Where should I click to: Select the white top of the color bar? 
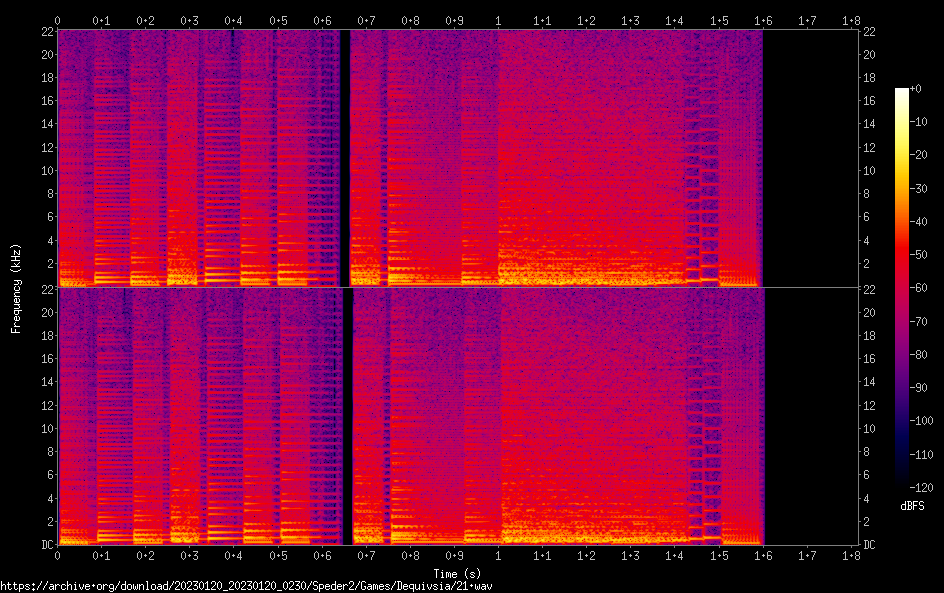click(x=902, y=91)
